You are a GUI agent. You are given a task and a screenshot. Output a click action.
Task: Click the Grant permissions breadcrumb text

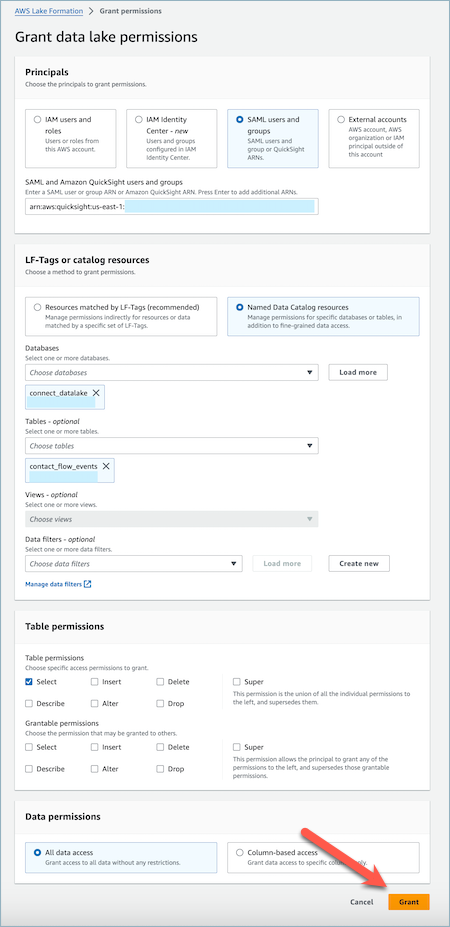pyautogui.click(x=131, y=11)
